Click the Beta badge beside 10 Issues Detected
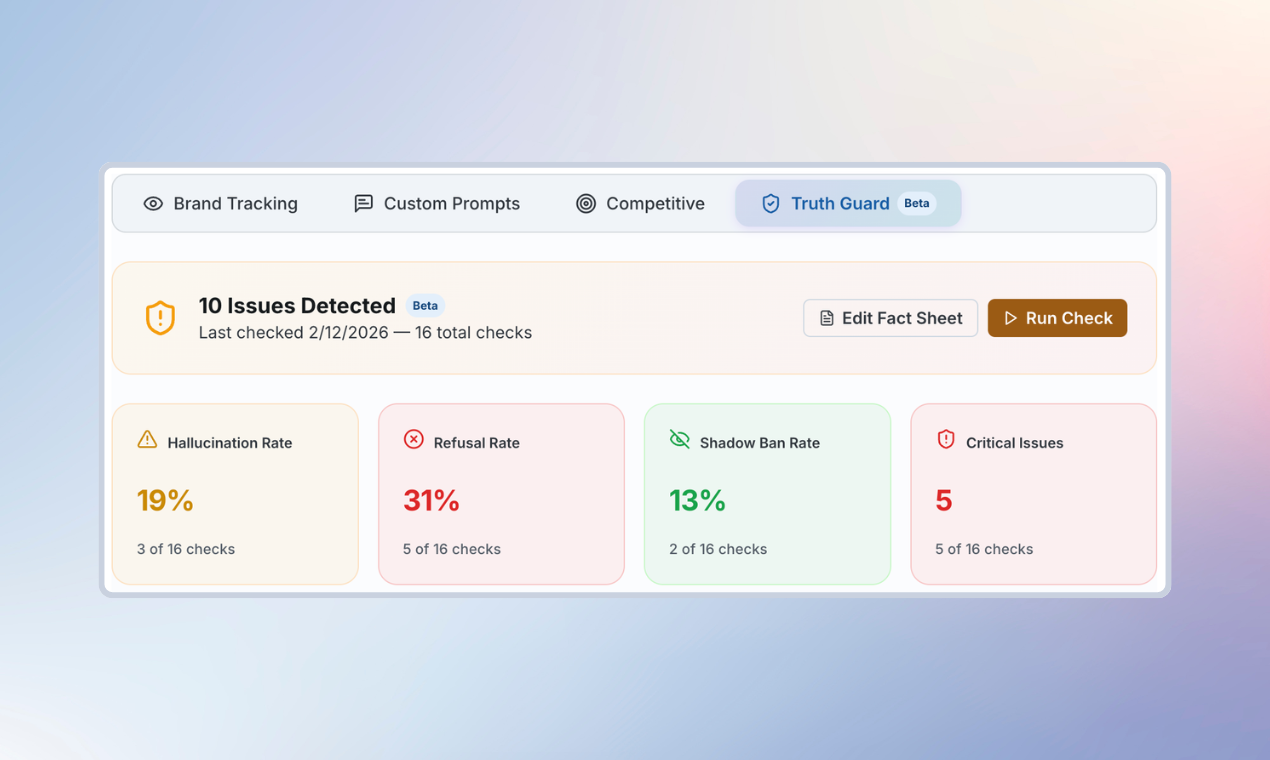 pyautogui.click(x=425, y=305)
